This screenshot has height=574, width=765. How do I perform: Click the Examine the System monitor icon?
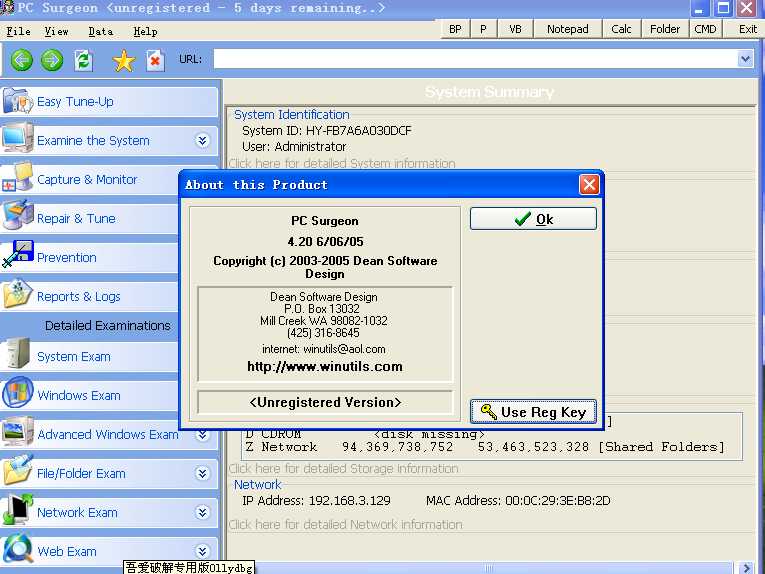pyautogui.click(x=18, y=139)
